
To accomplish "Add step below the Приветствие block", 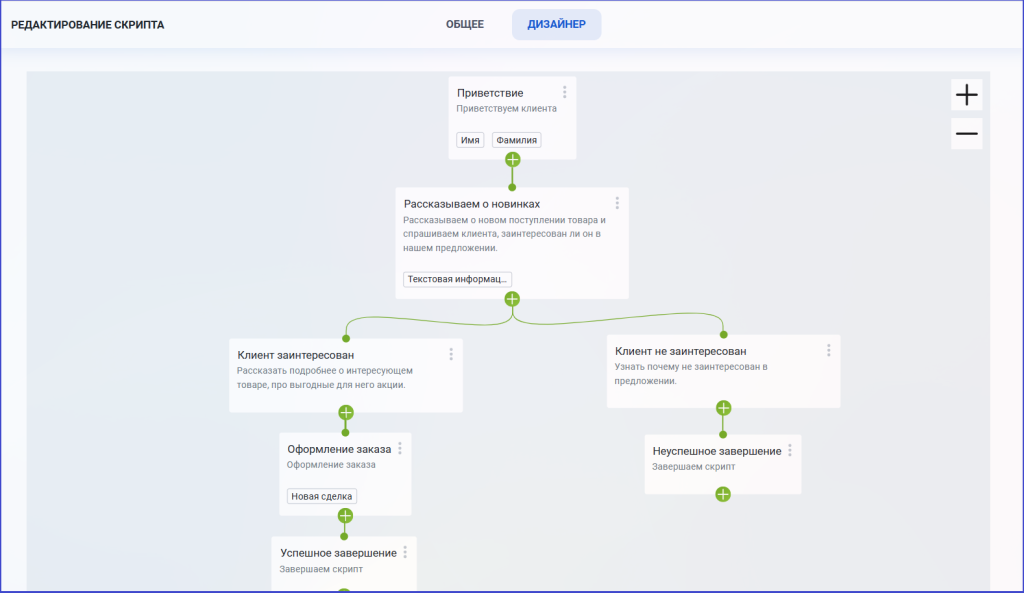I will tap(513, 159).
